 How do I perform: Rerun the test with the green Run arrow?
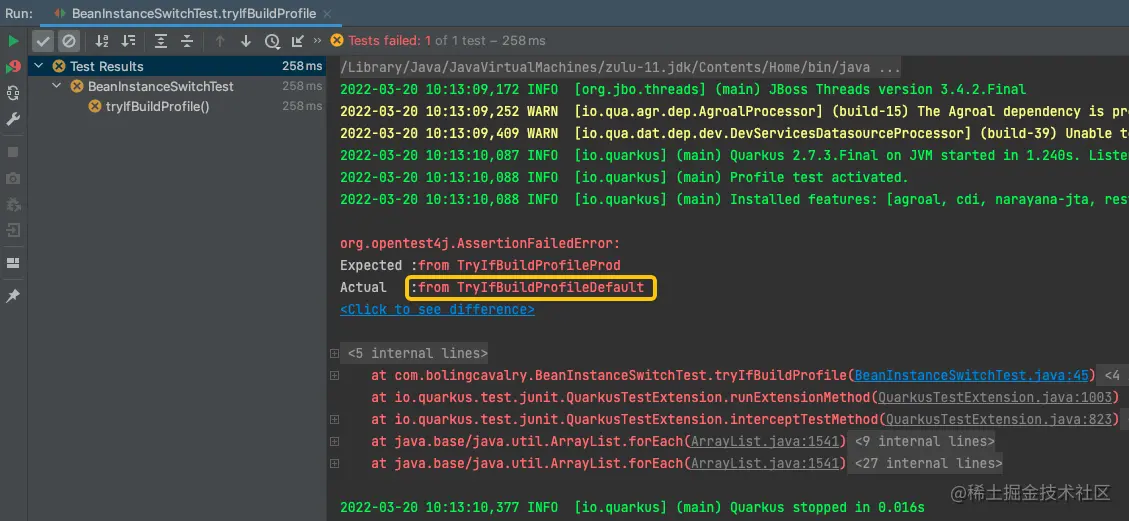13,41
